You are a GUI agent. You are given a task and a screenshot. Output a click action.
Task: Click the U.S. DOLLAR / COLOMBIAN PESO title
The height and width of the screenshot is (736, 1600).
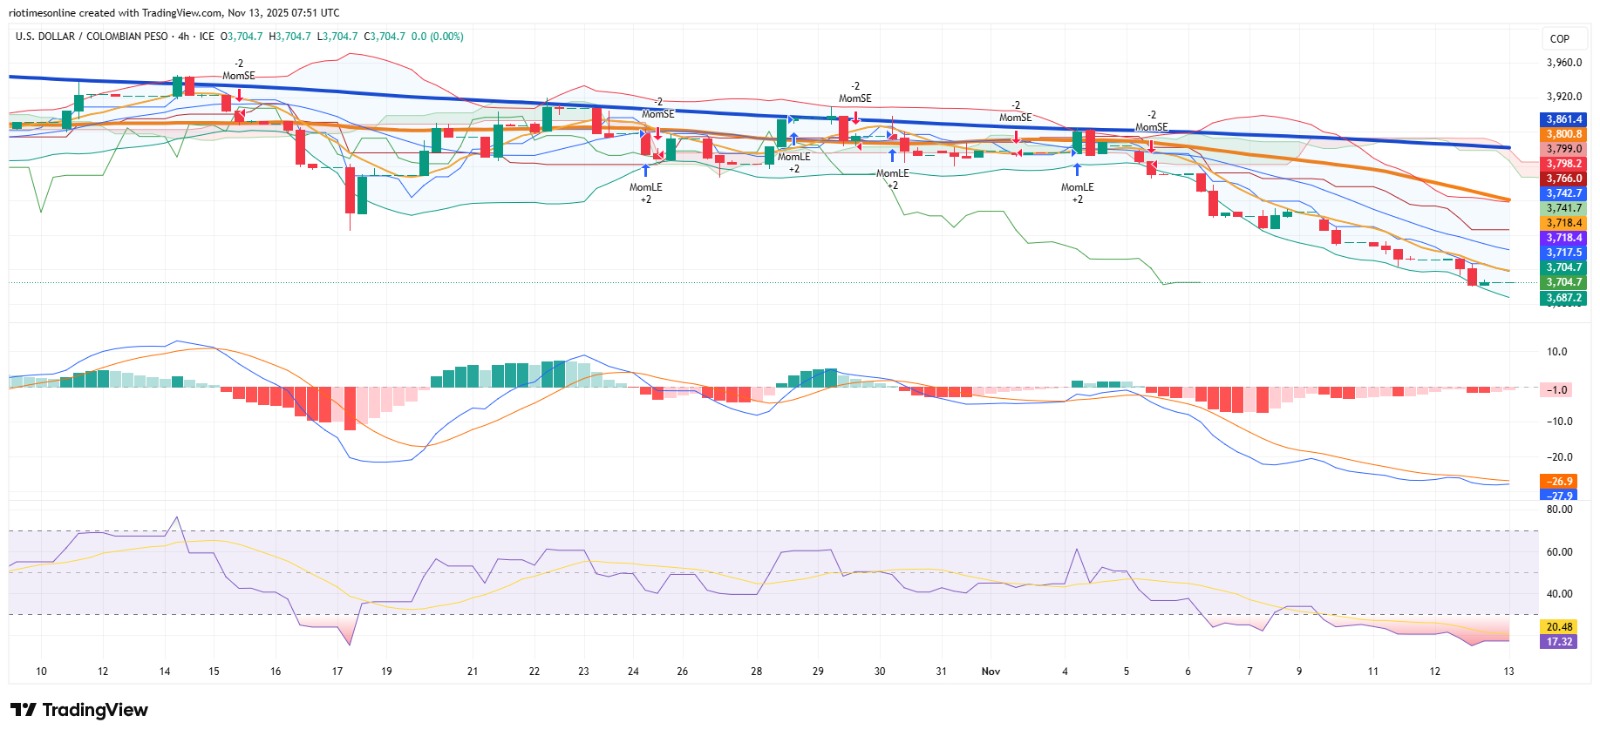pos(92,36)
